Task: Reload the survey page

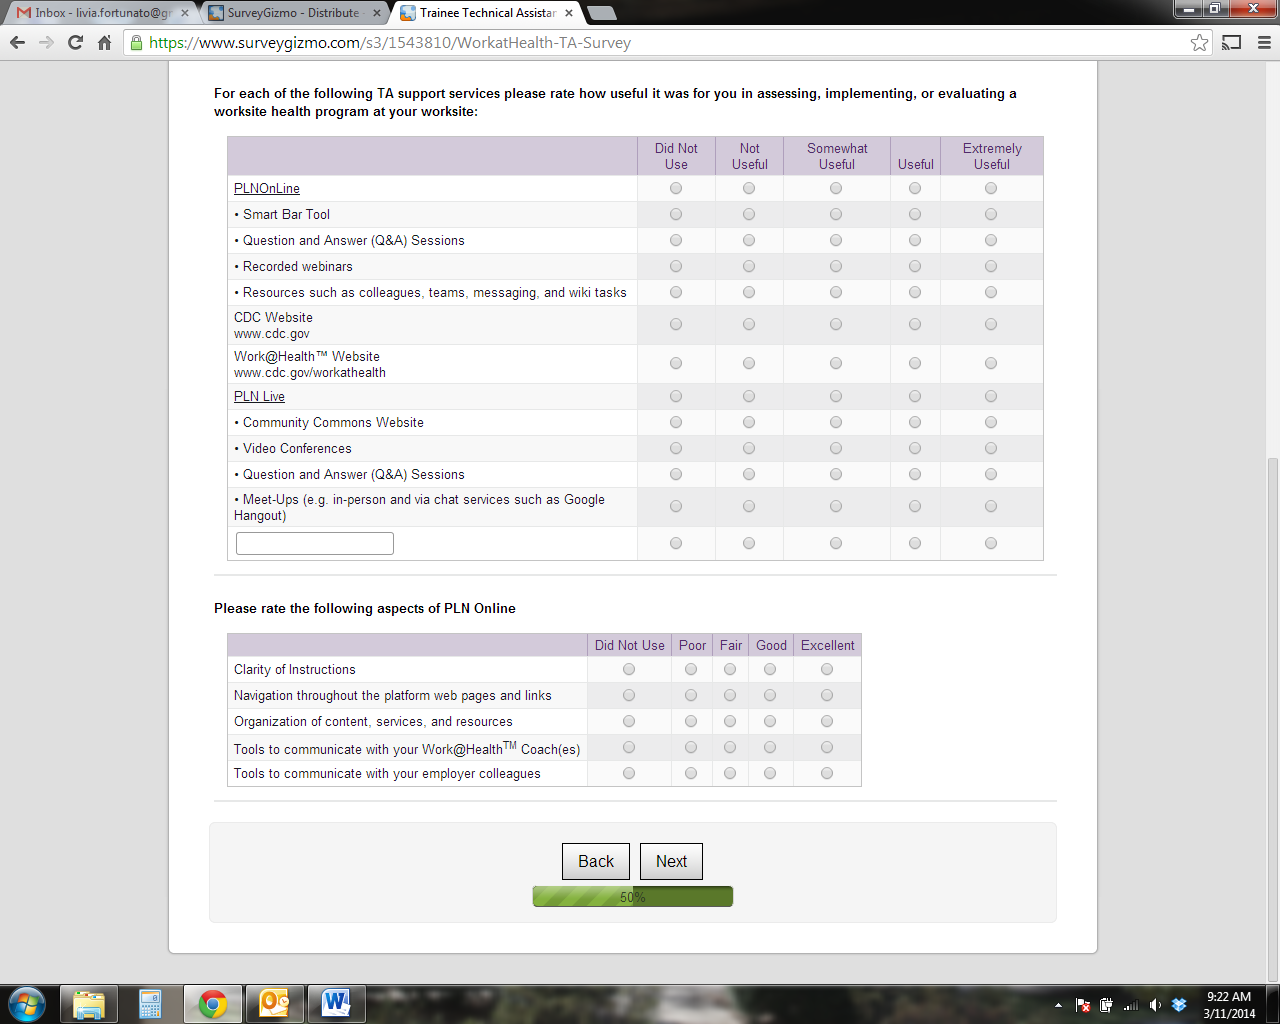Action: click(75, 43)
